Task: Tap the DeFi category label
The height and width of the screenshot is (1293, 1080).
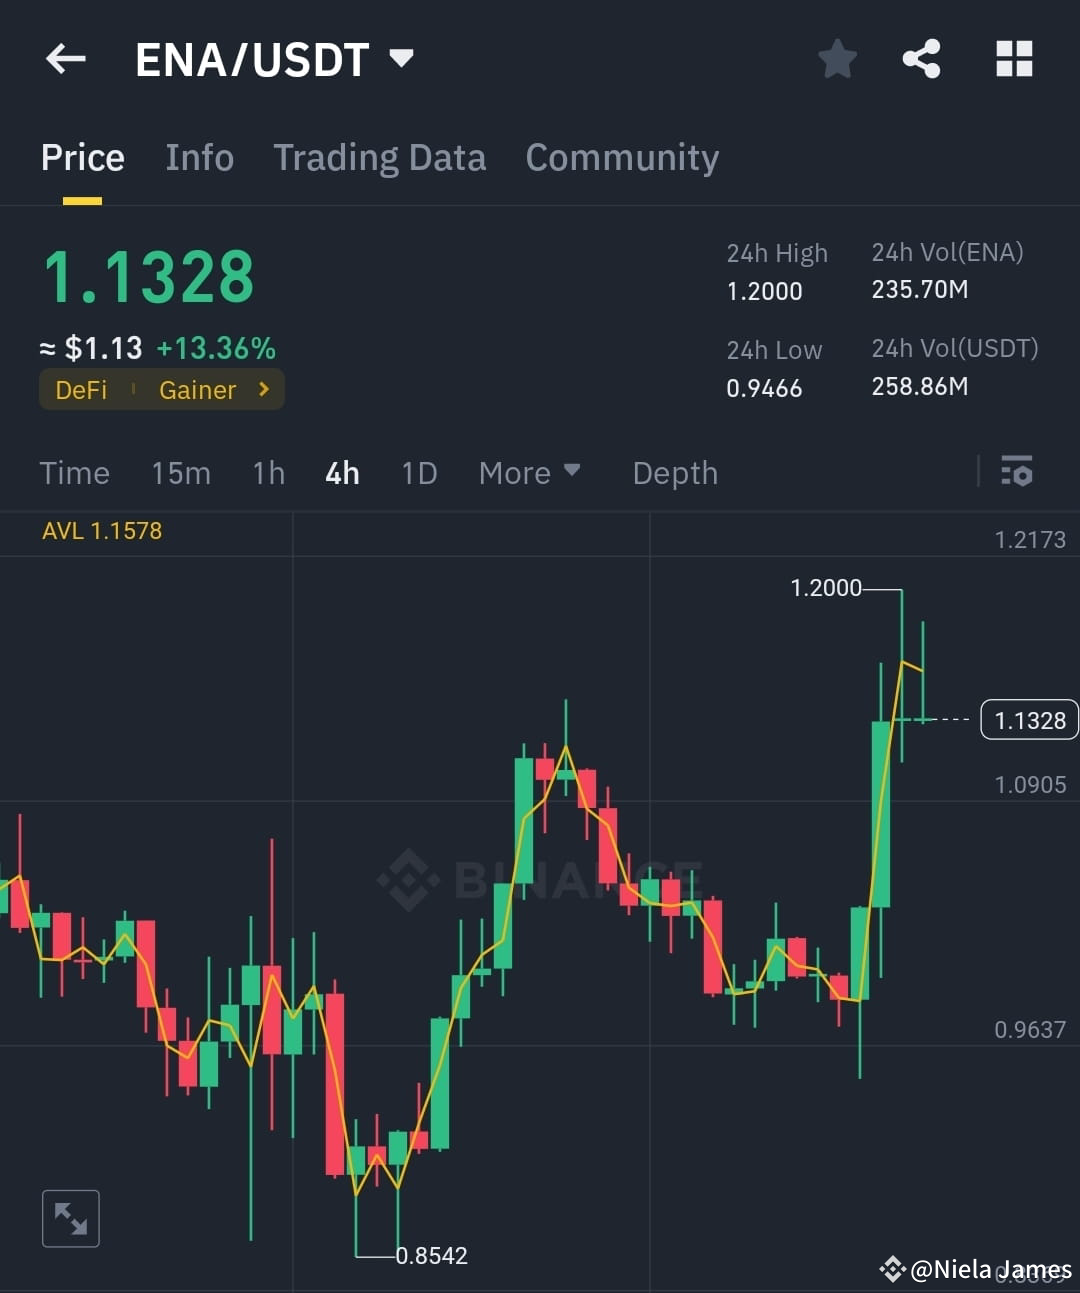Action: click(x=80, y=389)
